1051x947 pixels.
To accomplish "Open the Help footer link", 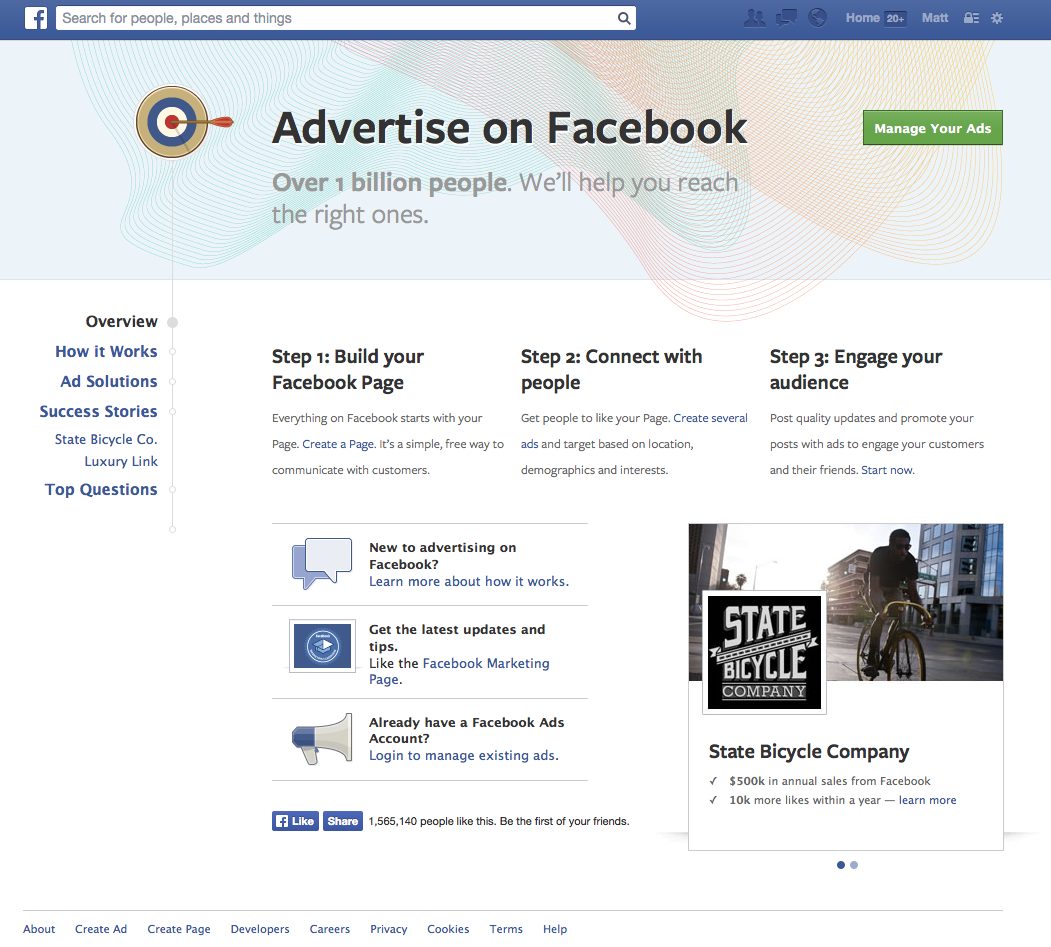I will tap(555, 929).
